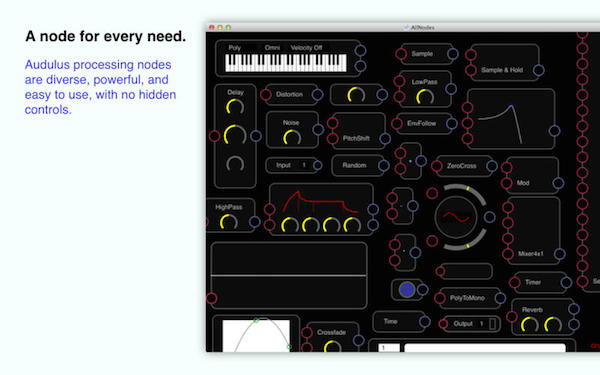The image size is (600, 375).
Task: Click the gray knob in Delay node
Action: (x=235, y=164)
